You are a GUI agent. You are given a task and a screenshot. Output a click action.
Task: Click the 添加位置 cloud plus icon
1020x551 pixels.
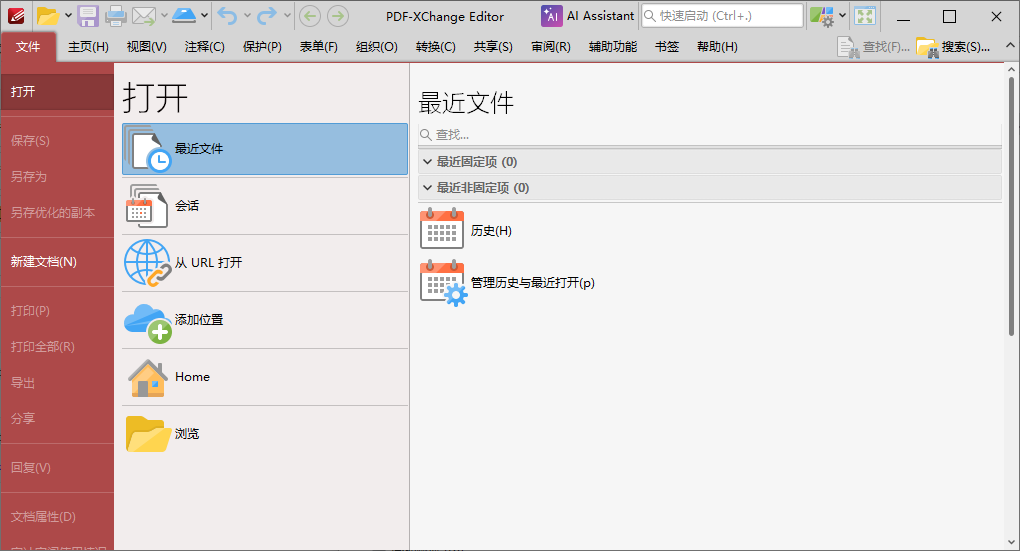(148, 322)
